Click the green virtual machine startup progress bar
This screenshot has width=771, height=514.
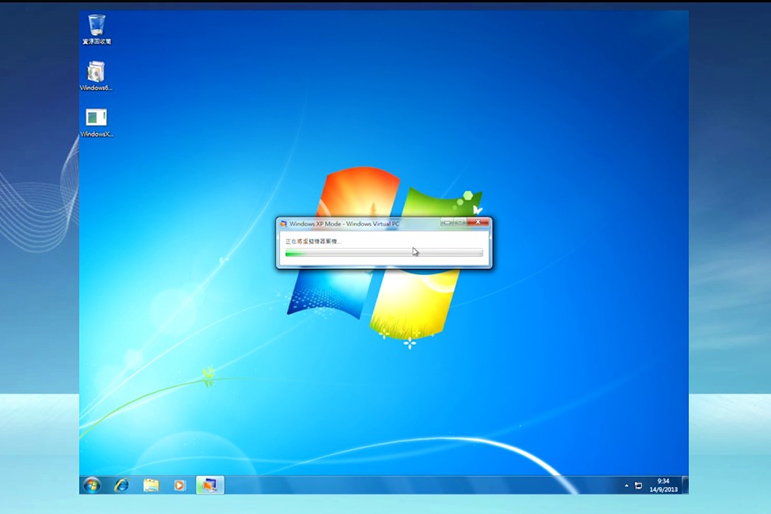pyautogui.click(x=384, y=253)
